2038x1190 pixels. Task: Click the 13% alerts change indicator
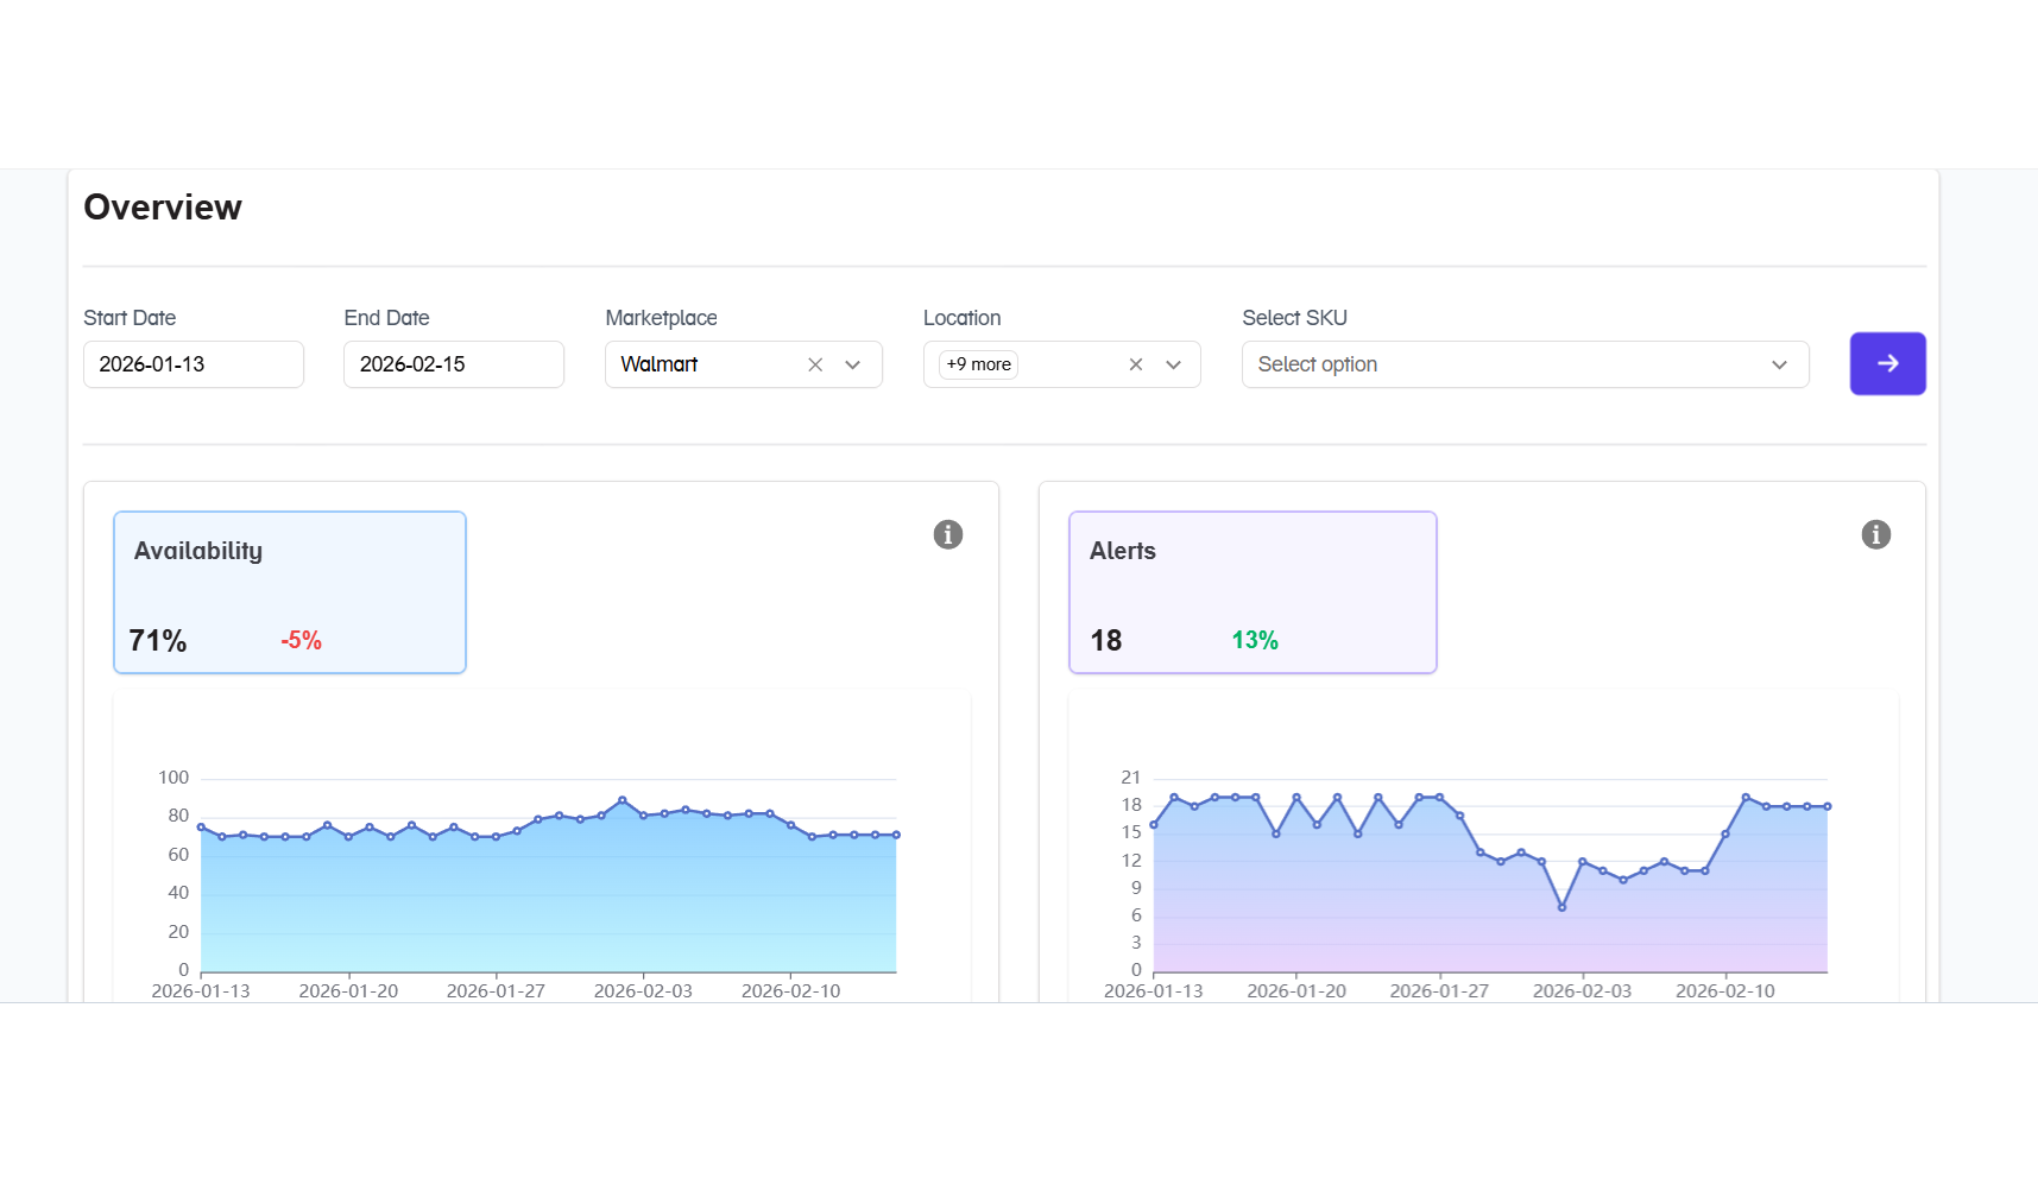tap(1254, 641)
